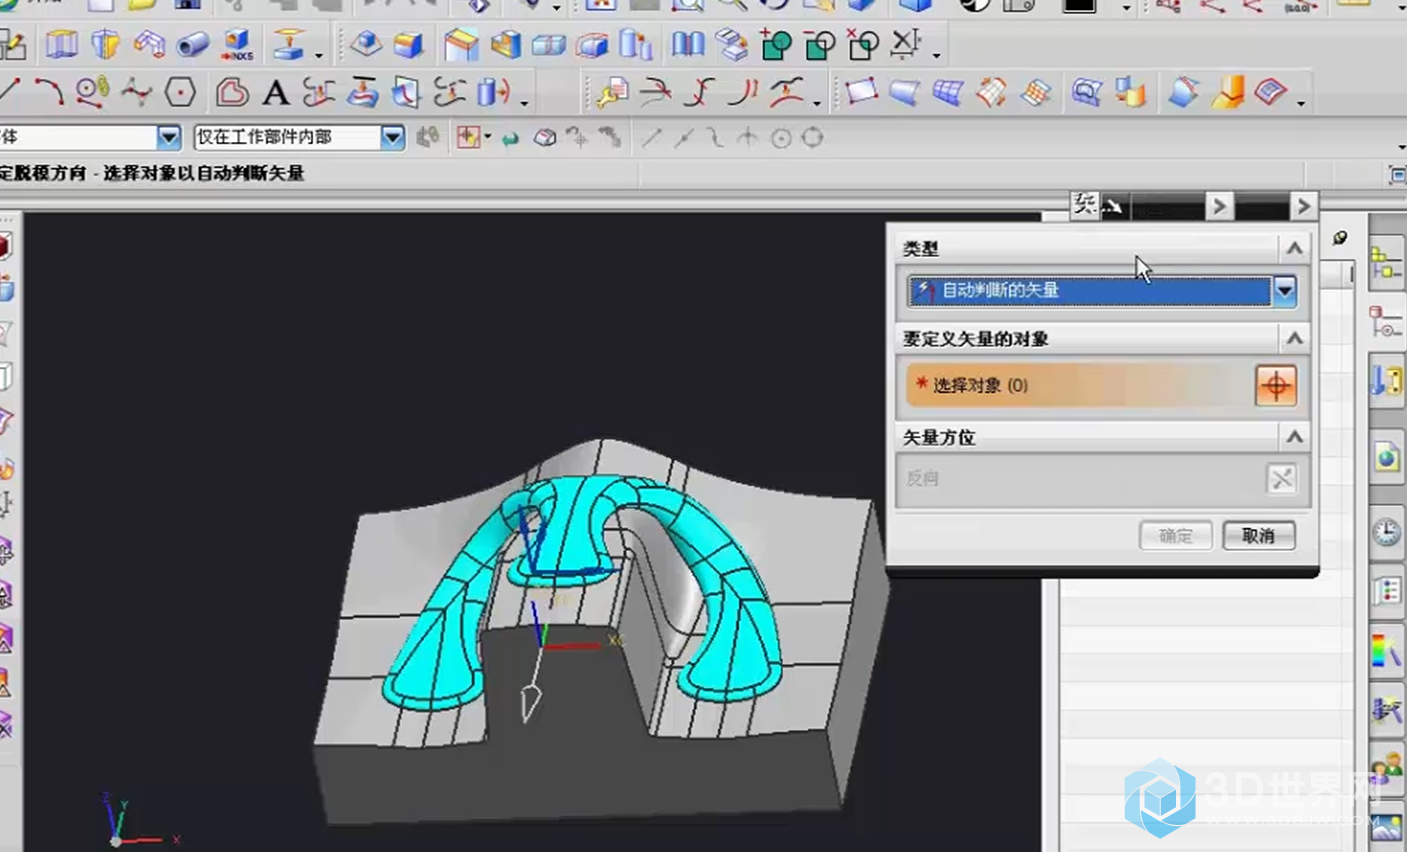Click the wrench edit-curve parameters icon
Viewport: 1407px width, 852px height.
pos(611,92)
